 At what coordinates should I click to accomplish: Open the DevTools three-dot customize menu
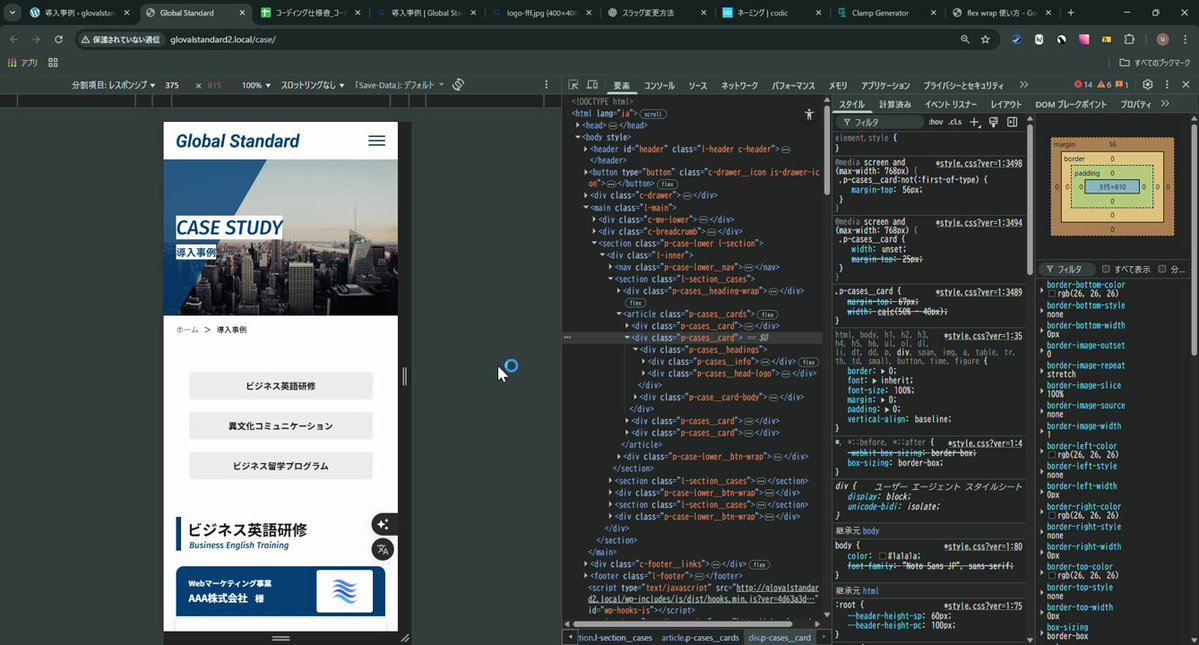(x=1167, y=85)
